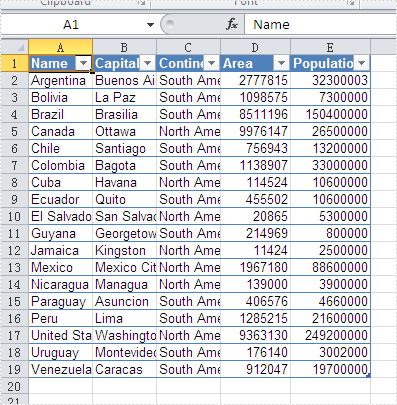
Task: Click the Name Box showing A1
Action: click(x=71, y=25)
